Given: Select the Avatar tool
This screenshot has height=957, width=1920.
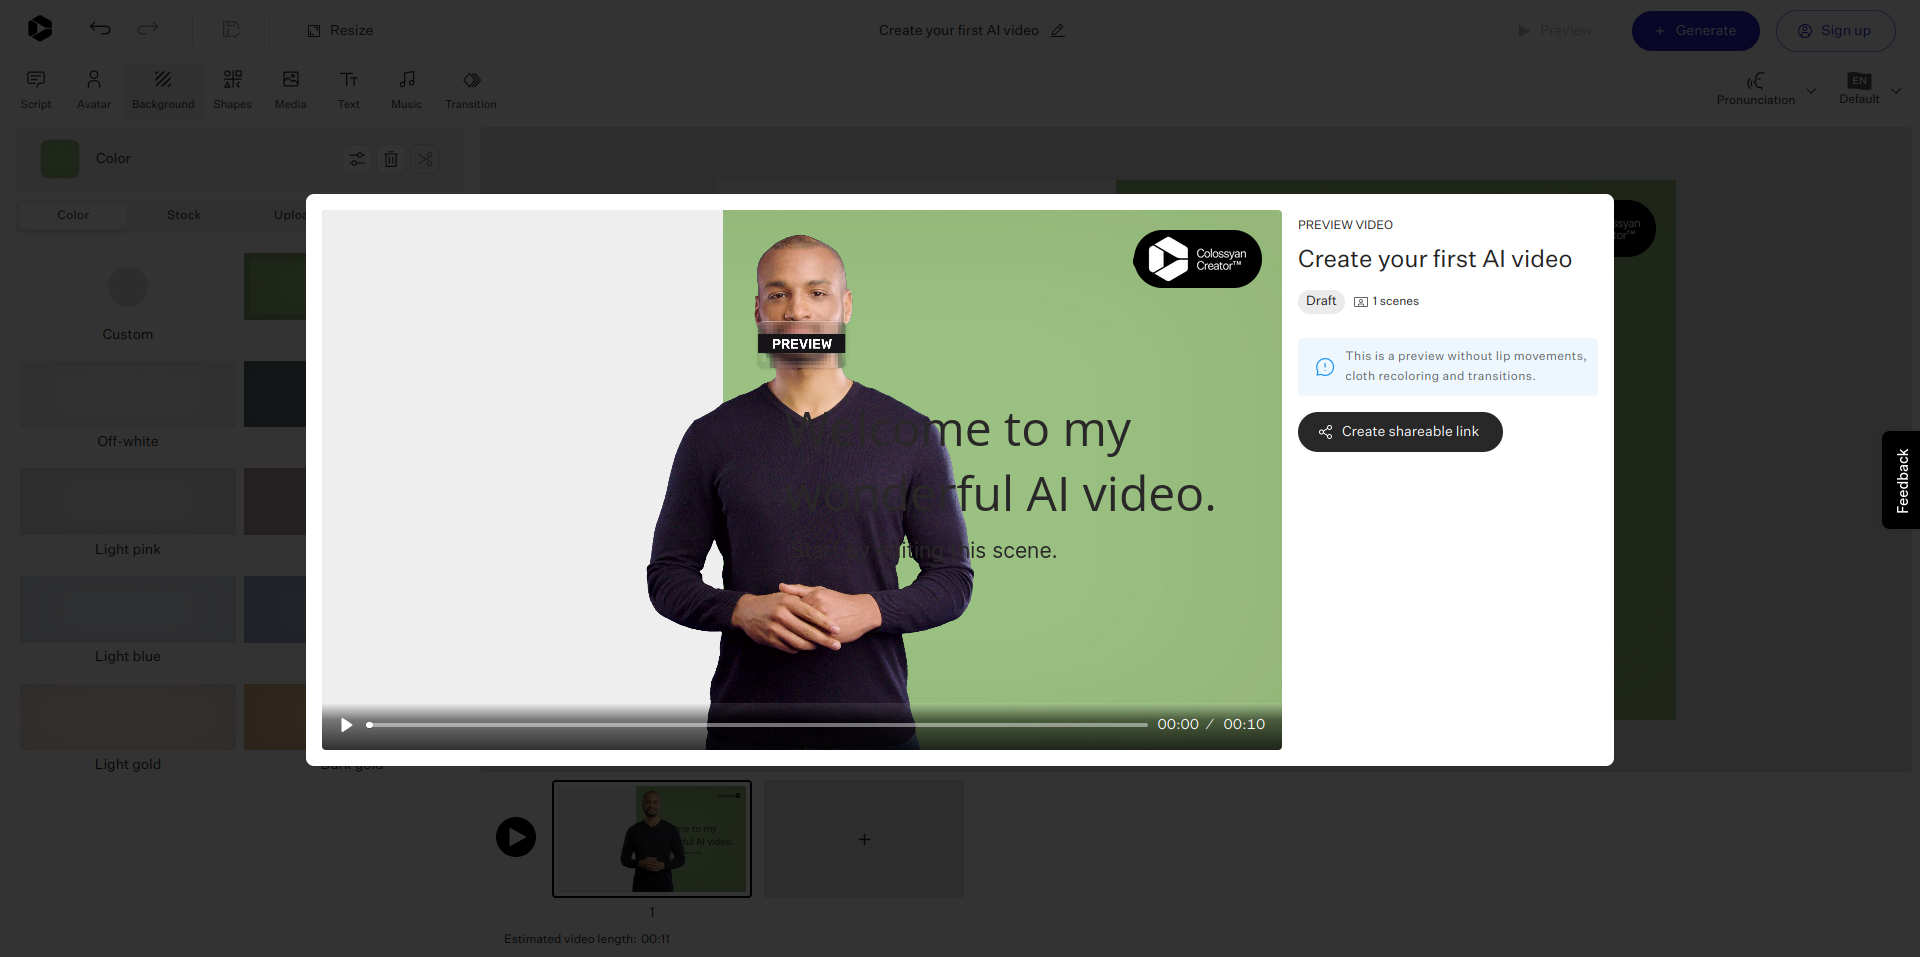Looking at the screenshot, I should pyautogui.click(x=93, y=89).
